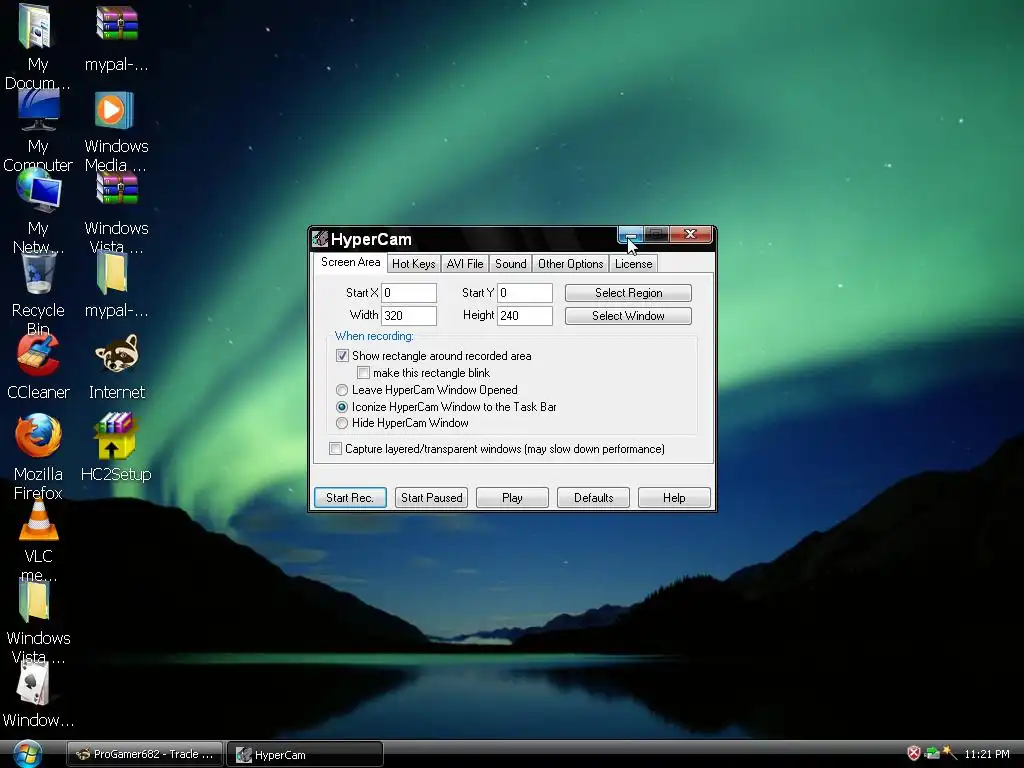Launch Windows Media Player desktop icon
The width and height of the screenshot is (1024, 768).
tap(114, 110)
